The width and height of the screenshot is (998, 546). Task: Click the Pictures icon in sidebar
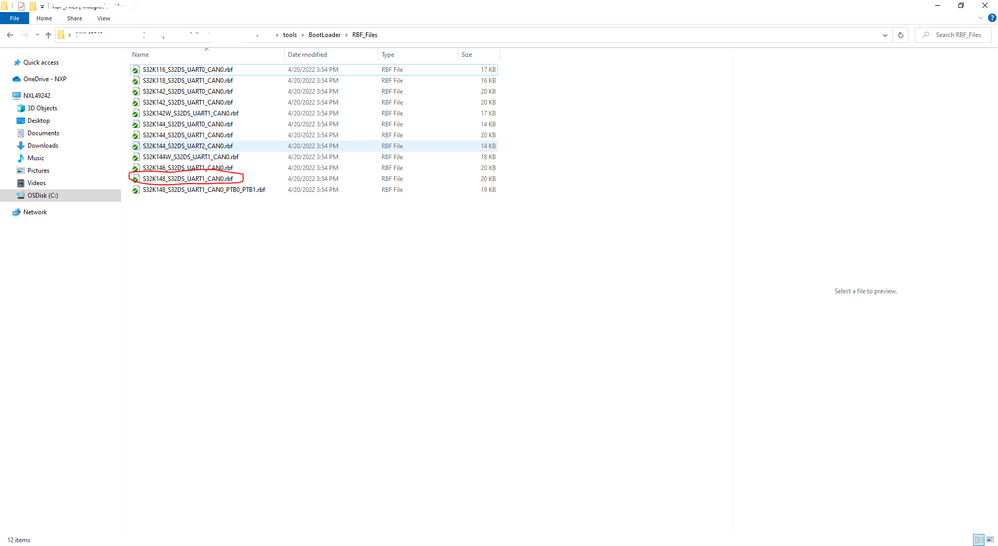(21, 171)
